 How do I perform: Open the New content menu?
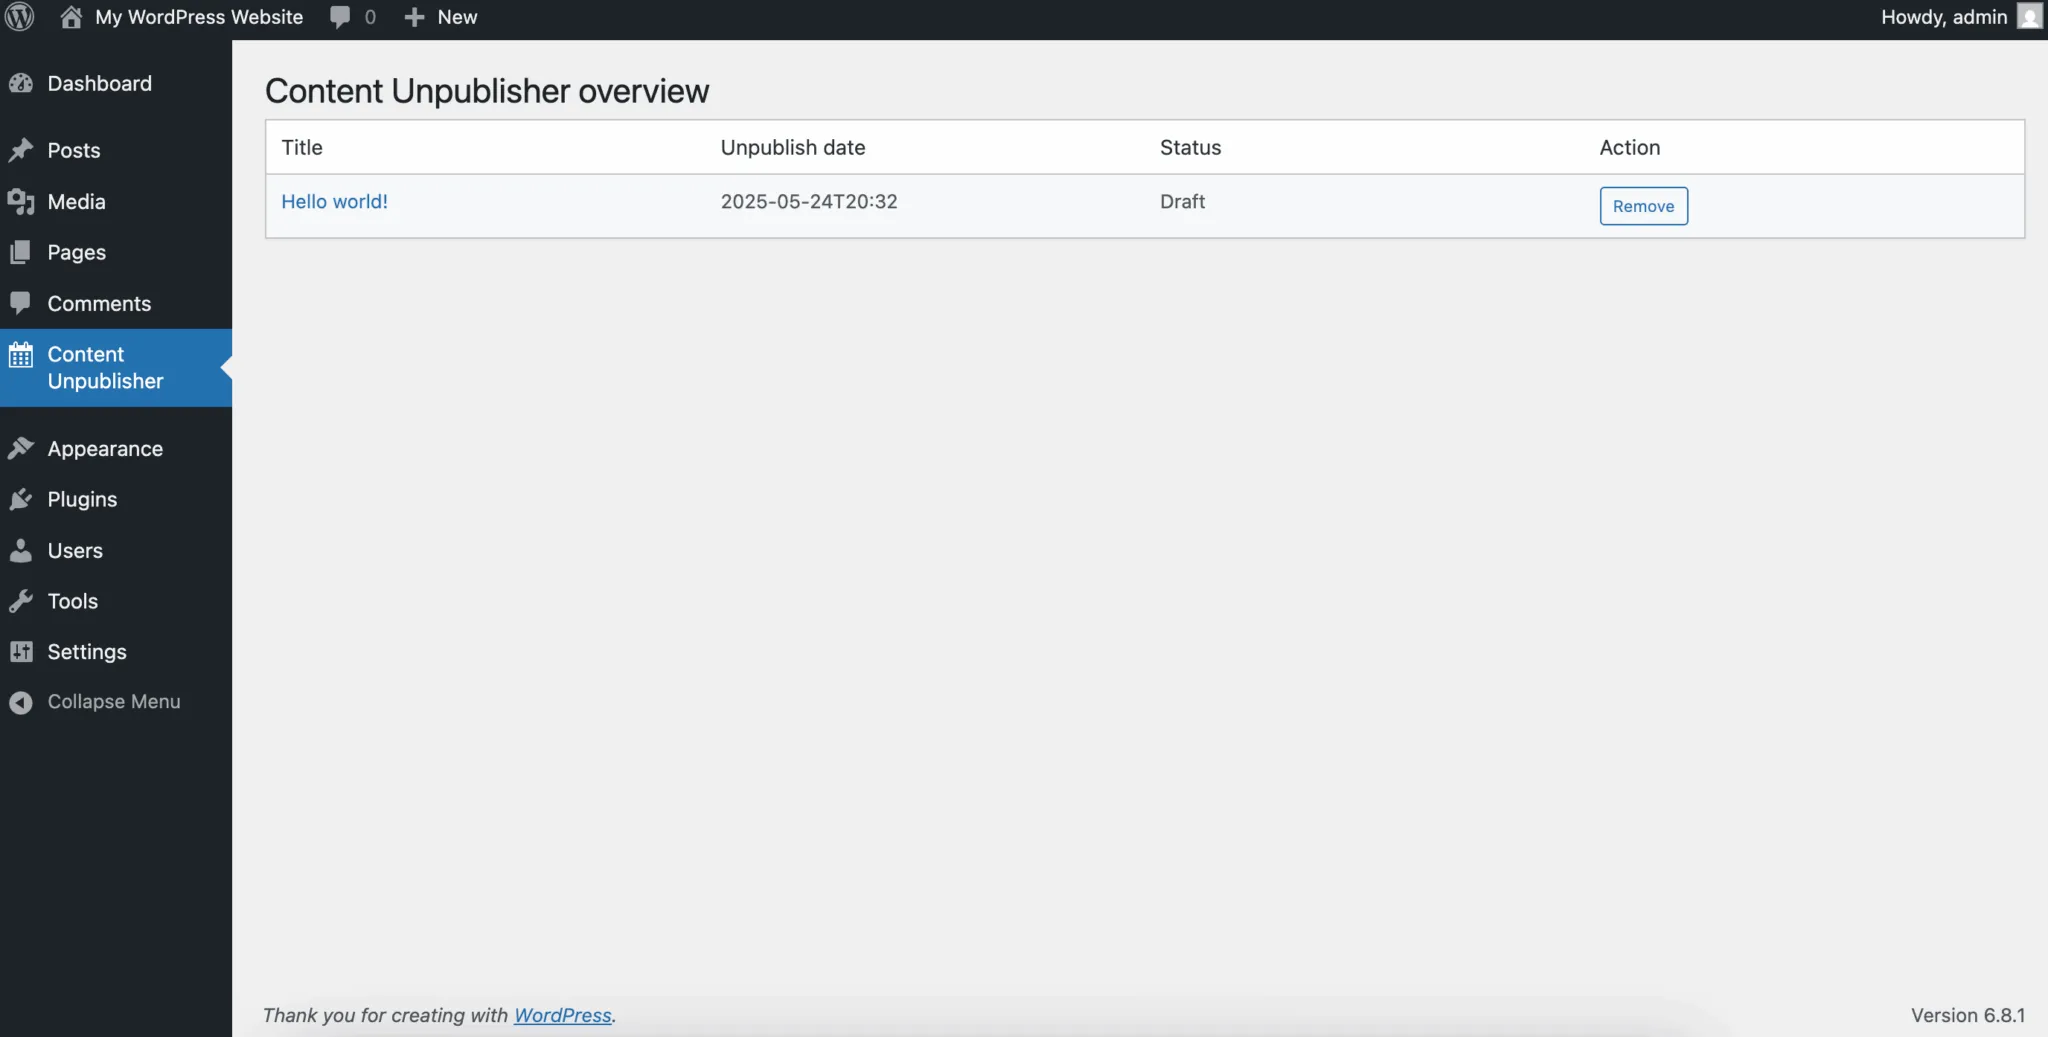pyautogui.click(x=441, y=16)
